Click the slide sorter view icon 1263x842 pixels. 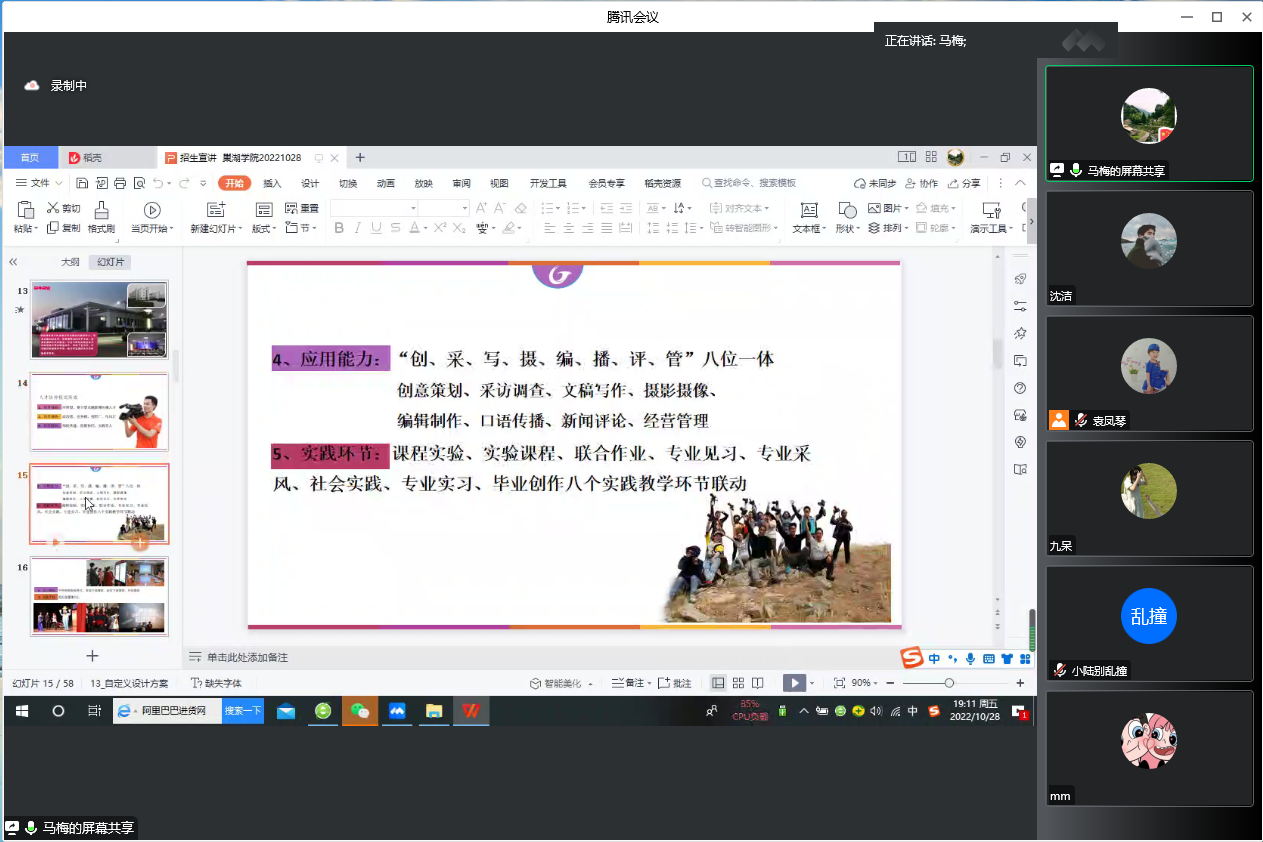(738, 683)
